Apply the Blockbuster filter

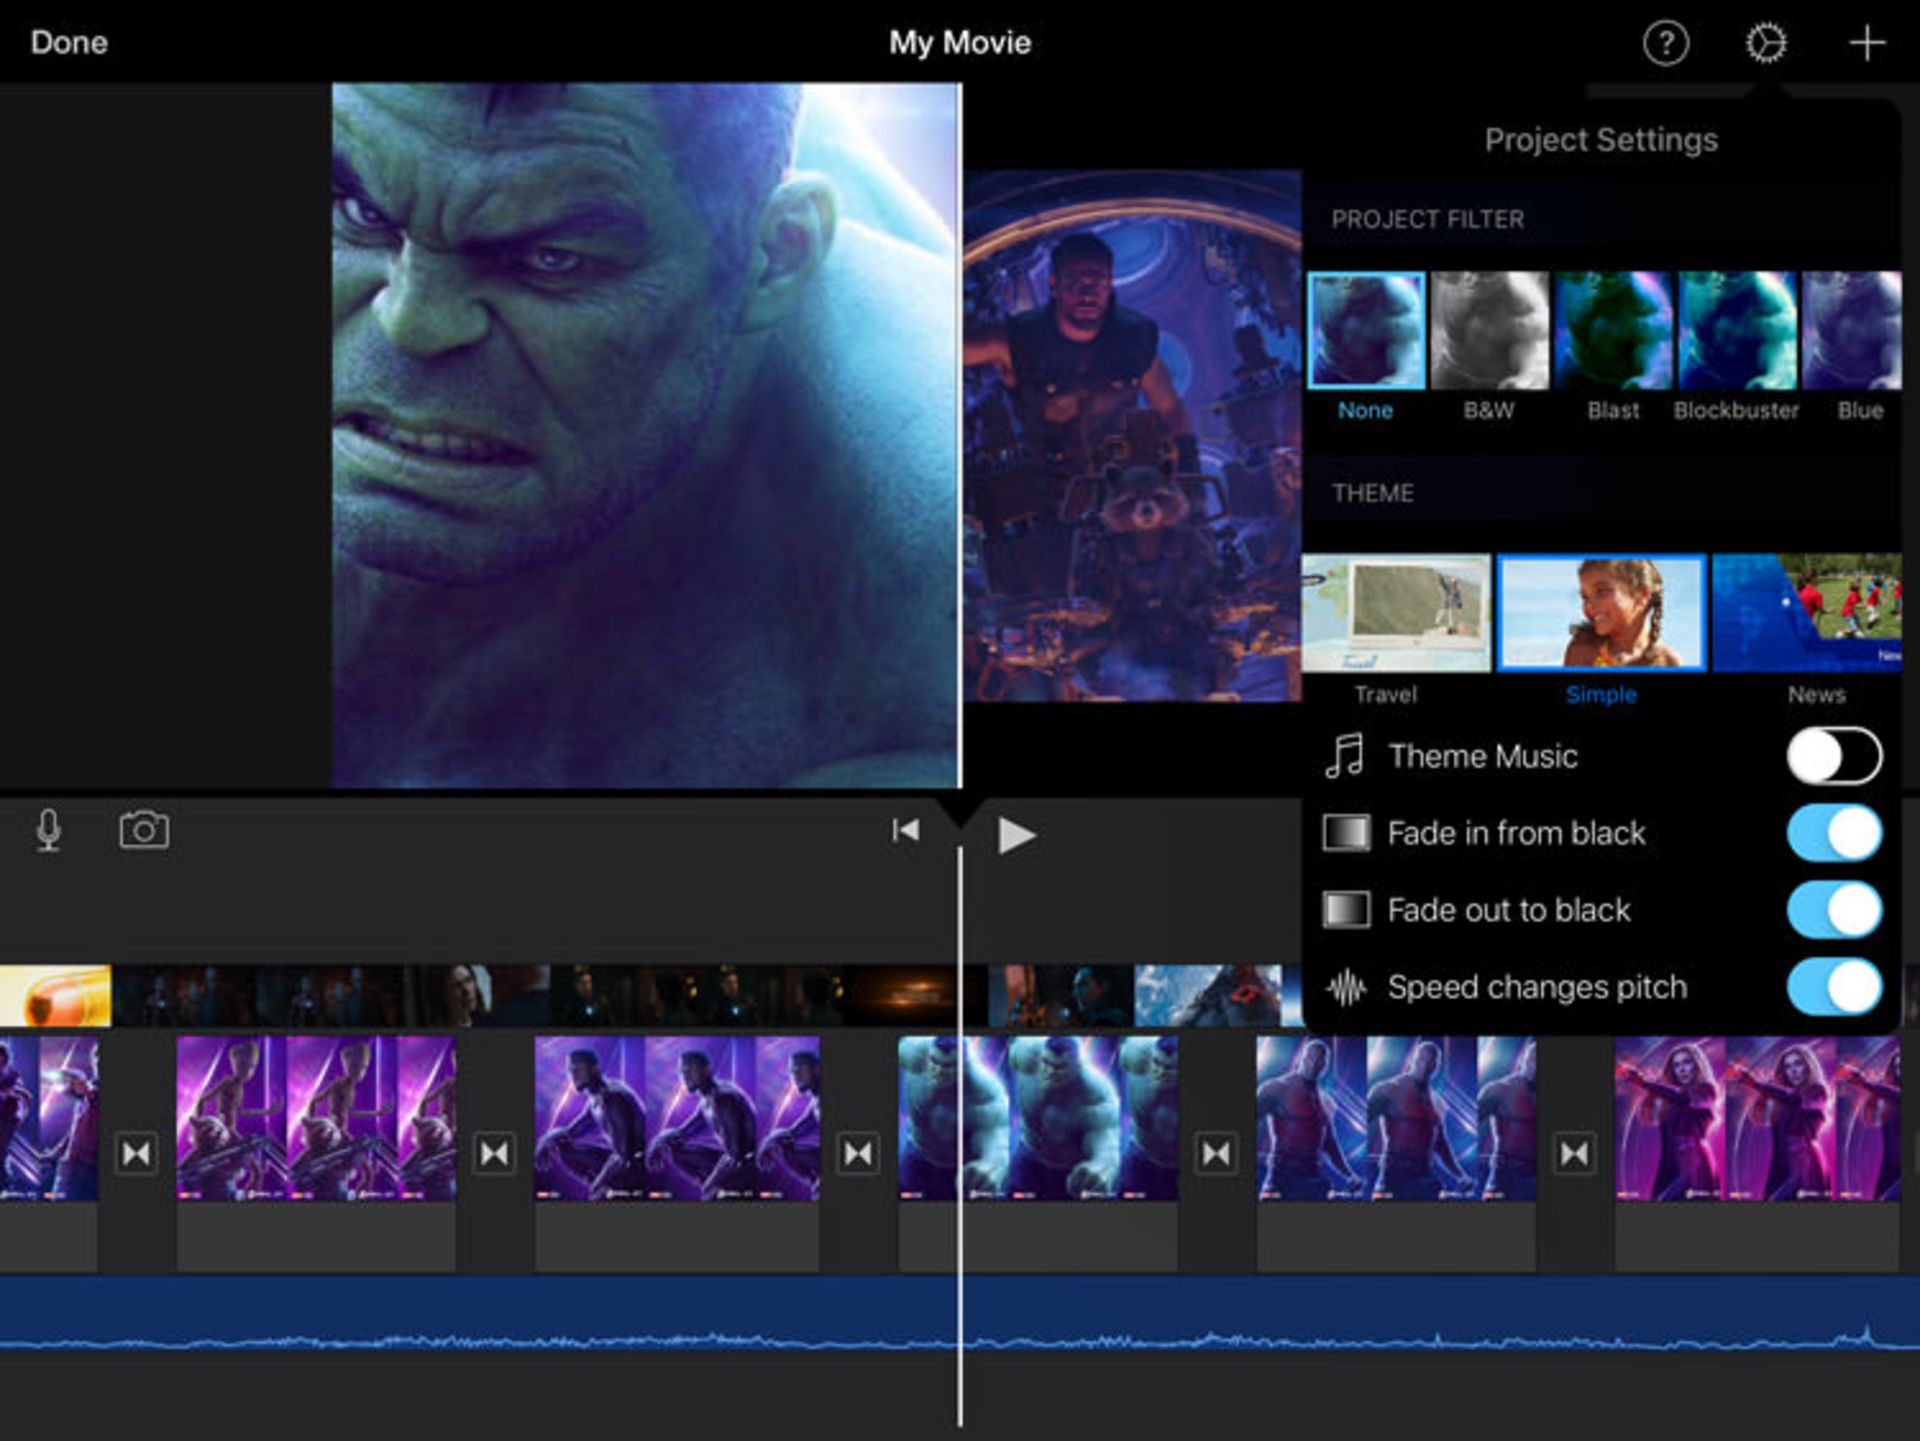(x=1737, y=330)
